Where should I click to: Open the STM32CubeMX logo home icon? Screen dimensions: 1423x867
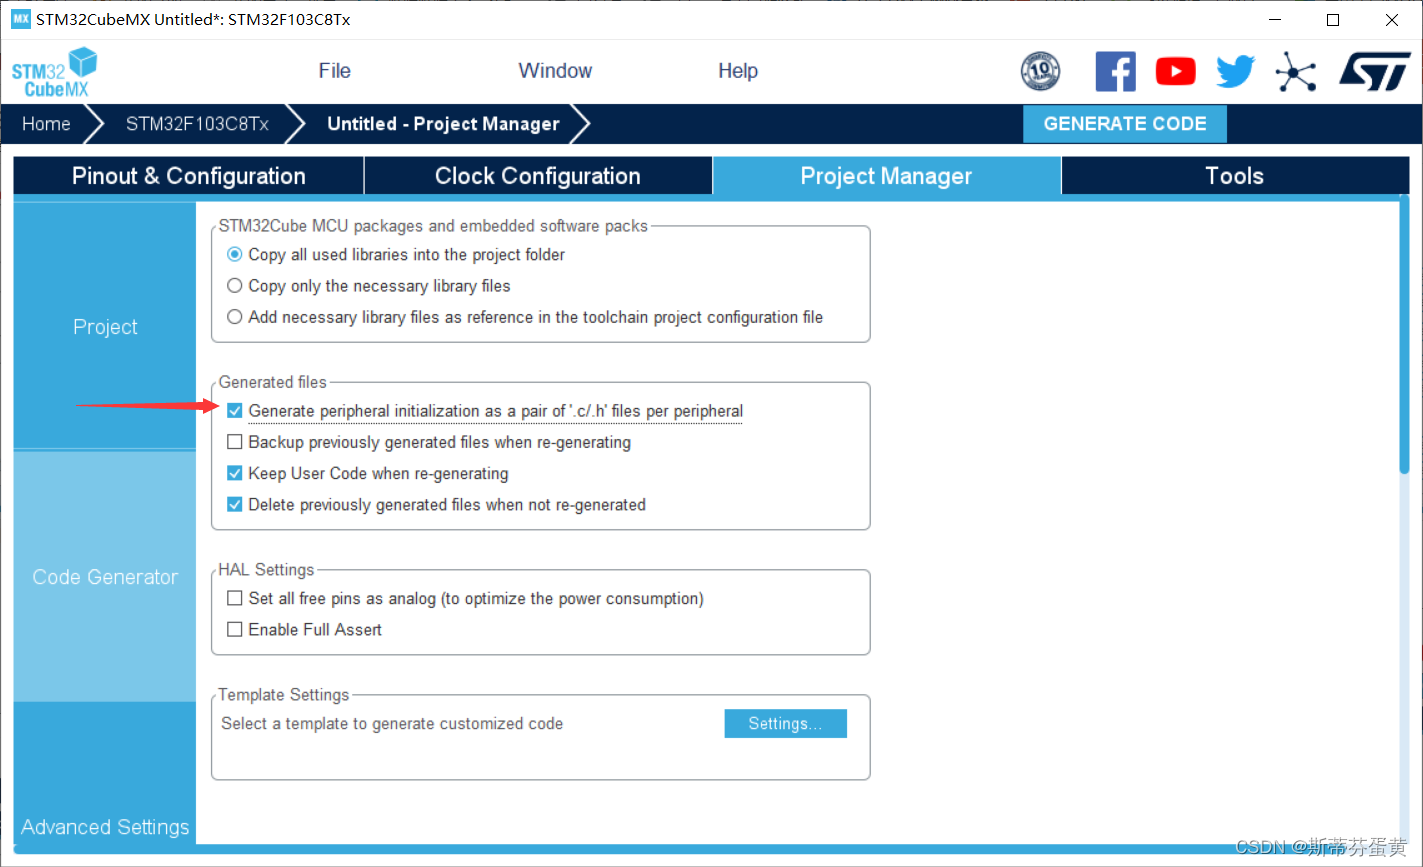point(55,73)
